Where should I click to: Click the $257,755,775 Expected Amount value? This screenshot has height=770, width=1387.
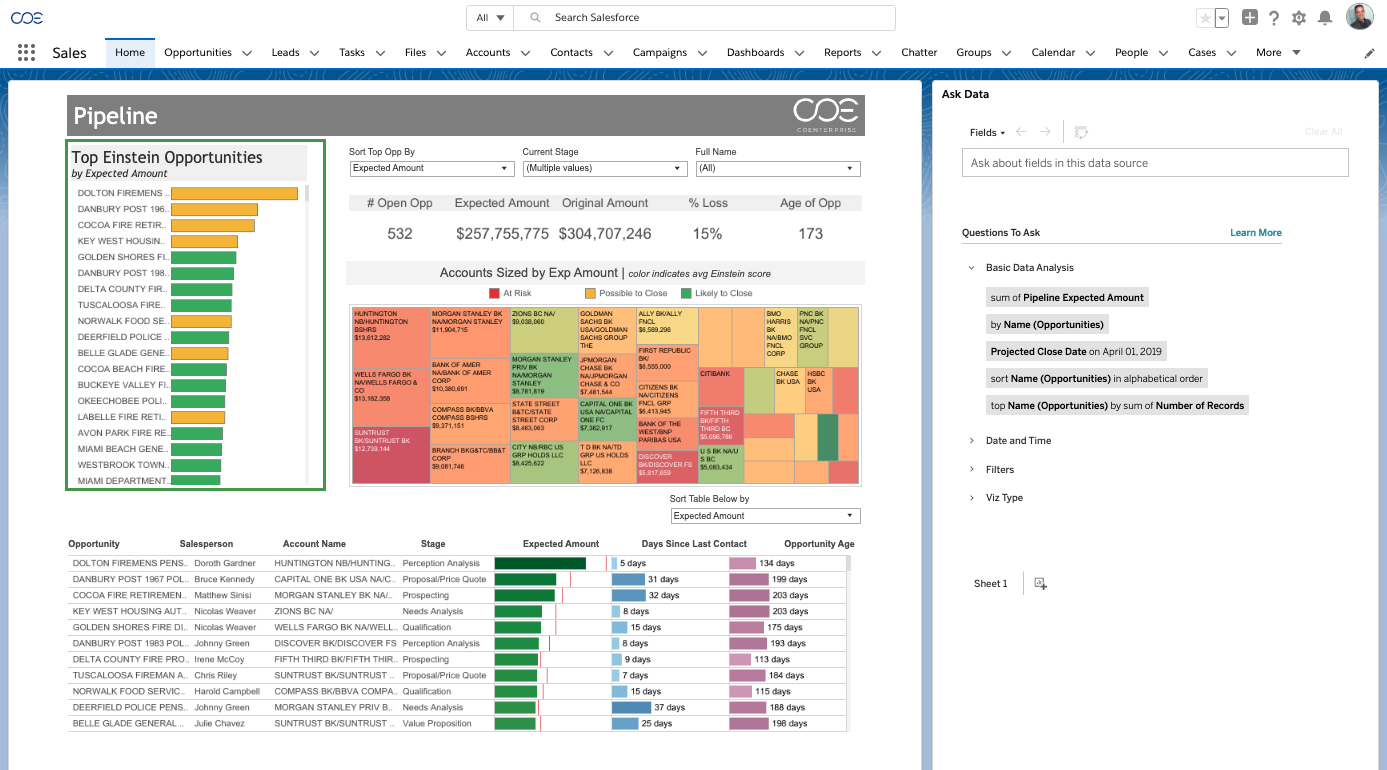coord(502,234)
